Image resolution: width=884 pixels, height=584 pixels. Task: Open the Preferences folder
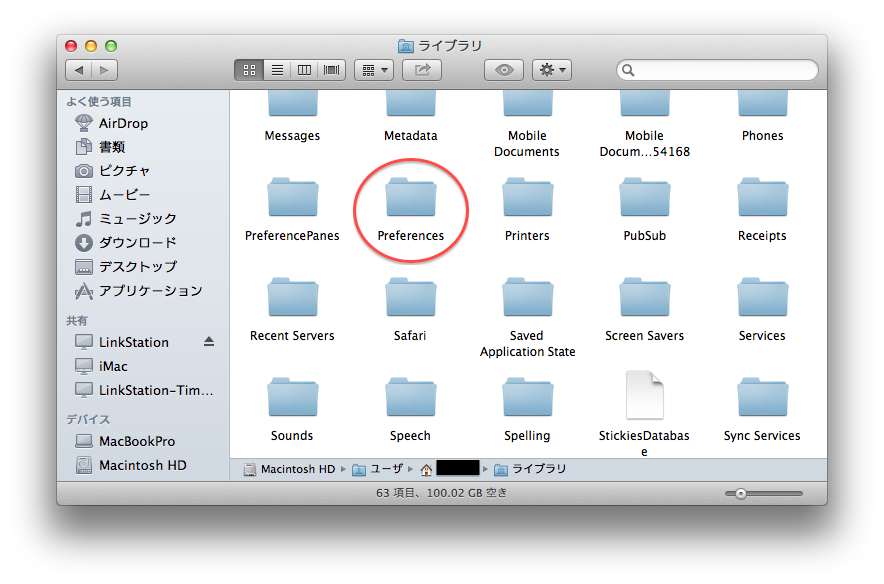410,203
